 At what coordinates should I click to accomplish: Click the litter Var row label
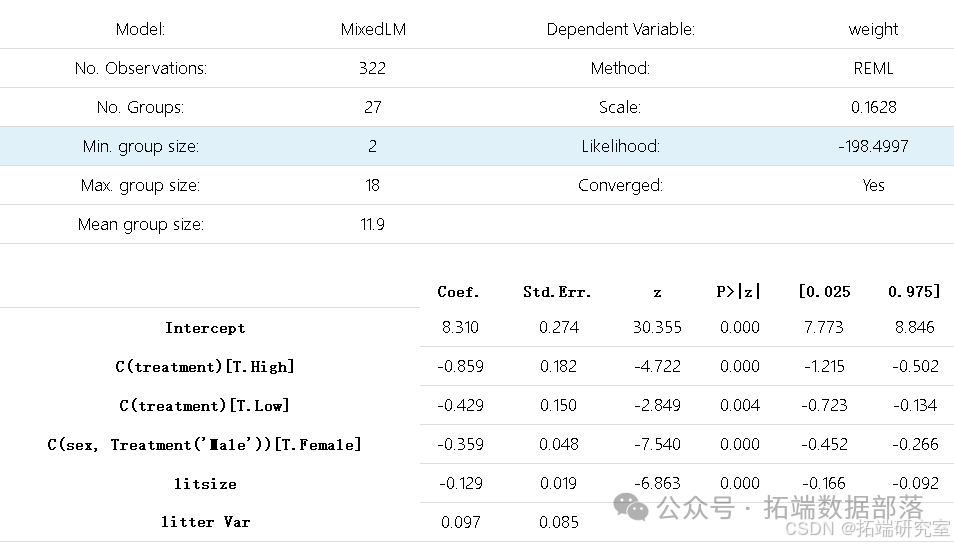(205, 522)
